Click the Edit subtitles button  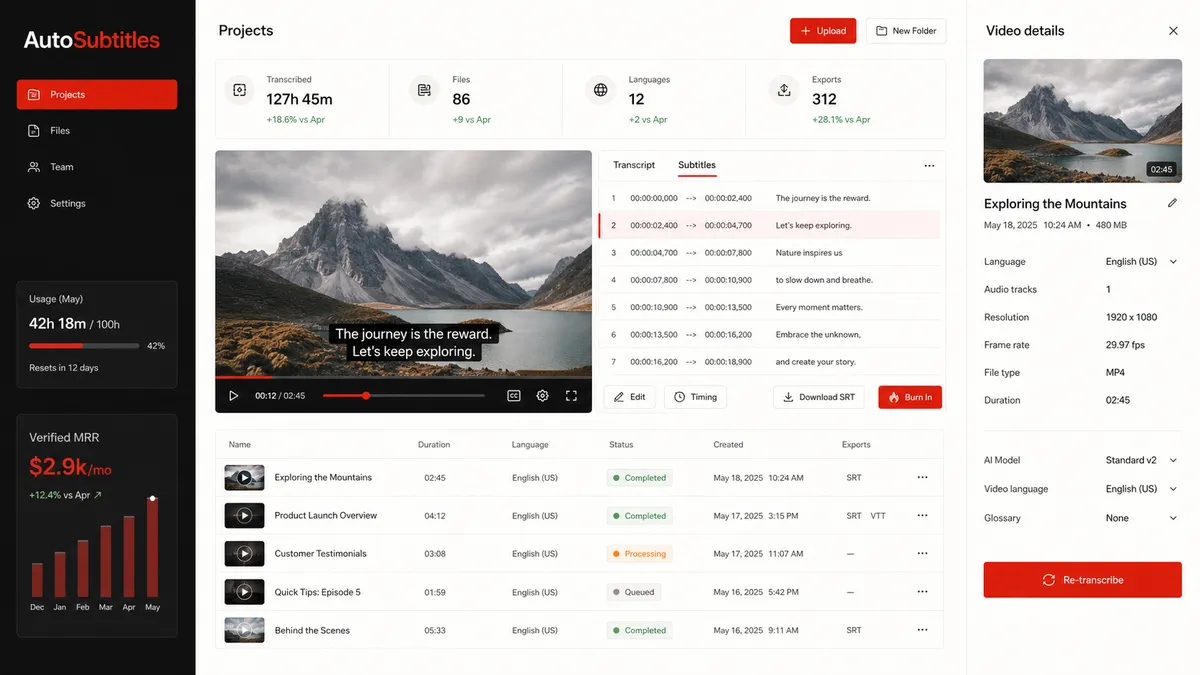[x=629, y=397]
